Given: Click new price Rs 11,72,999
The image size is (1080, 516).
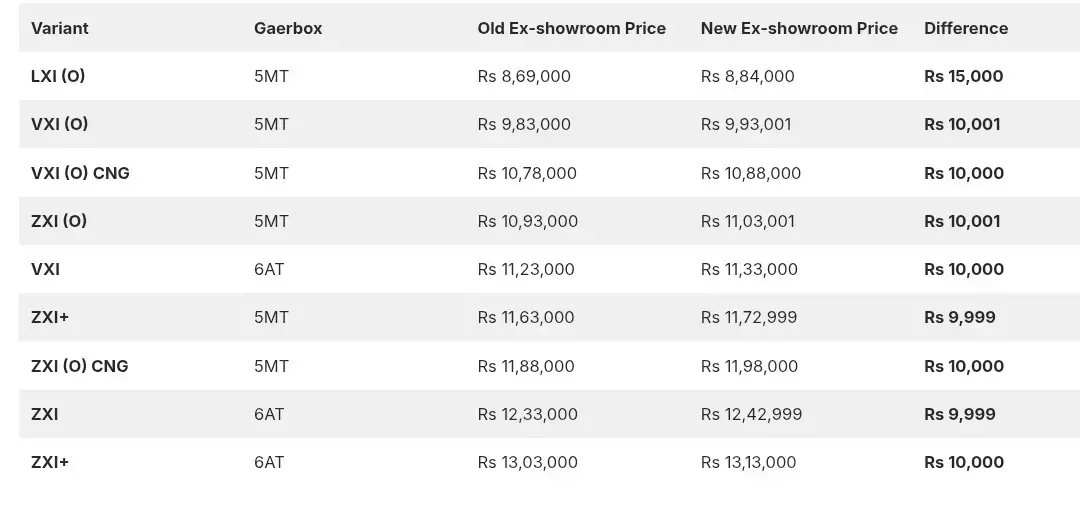Looking at the screenshot, I should click(x=749, y=317).
